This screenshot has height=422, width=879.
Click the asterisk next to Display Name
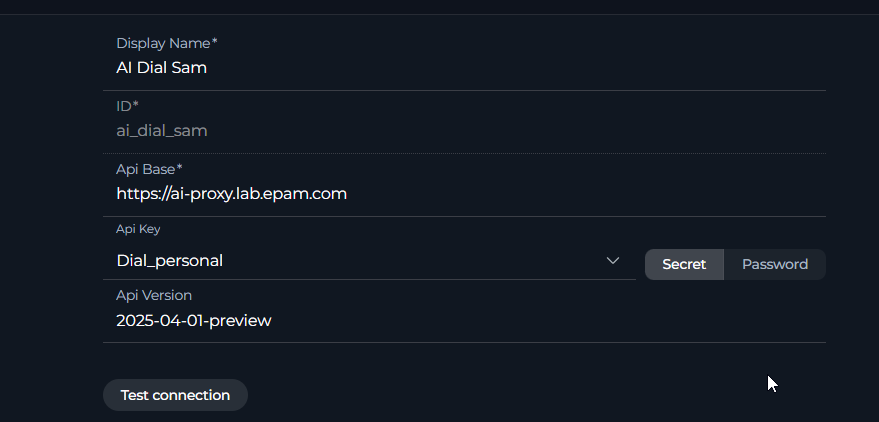click(214, 43)
